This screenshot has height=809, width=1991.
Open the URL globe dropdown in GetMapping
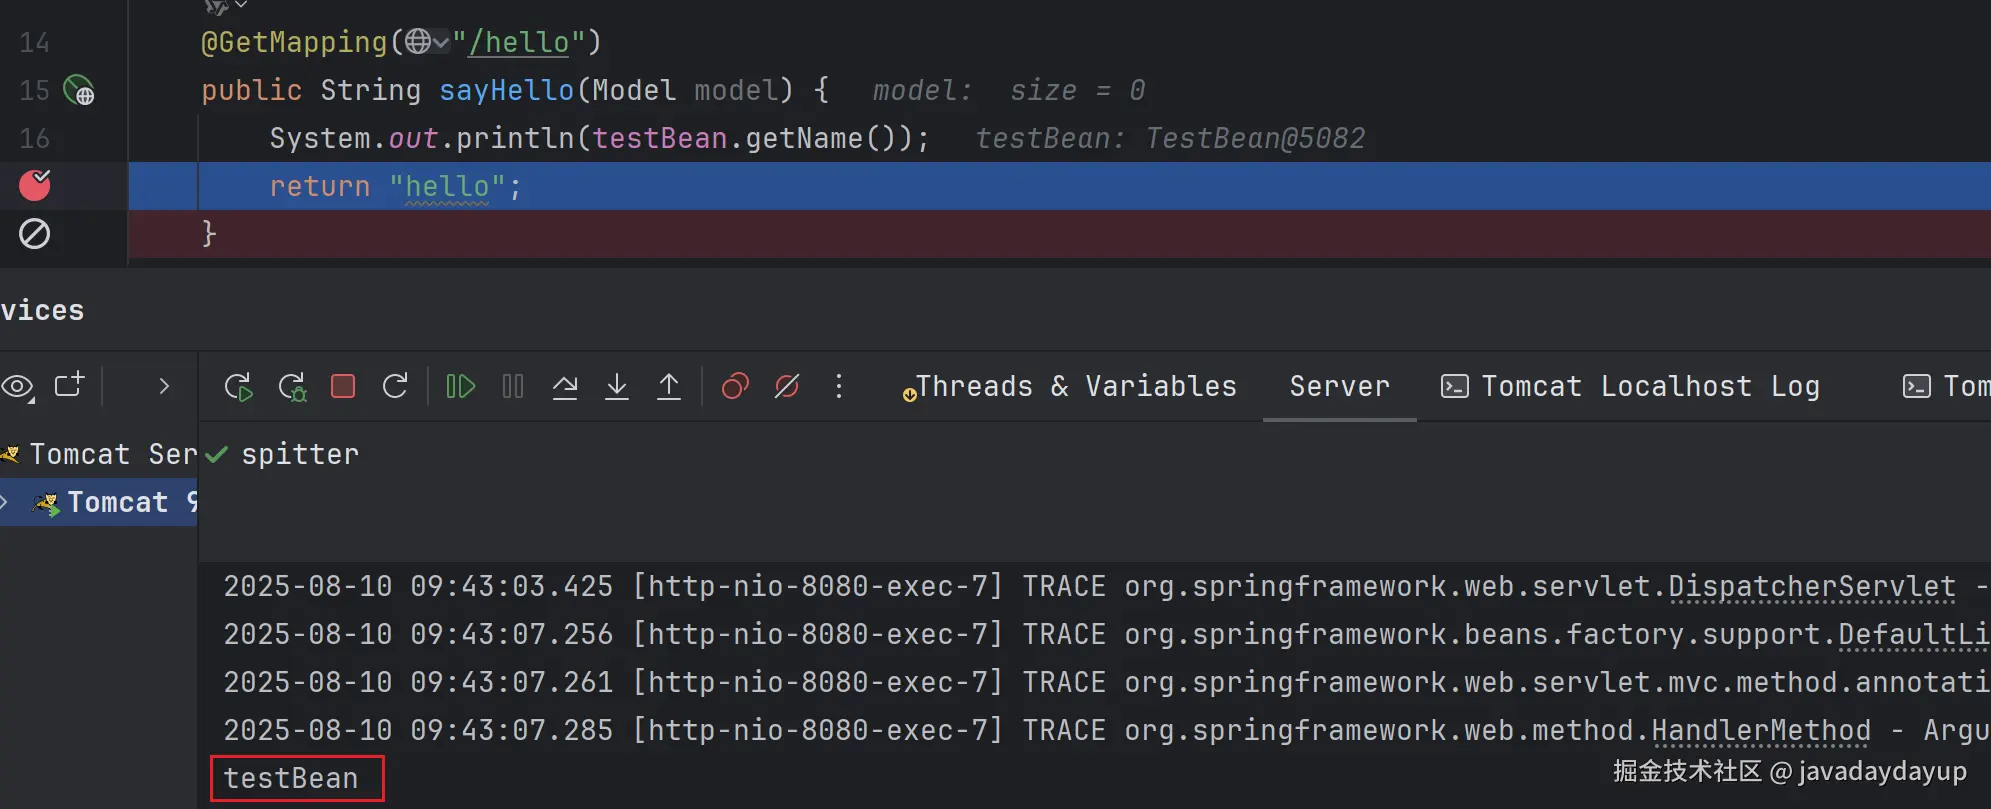tap(427, 42)
